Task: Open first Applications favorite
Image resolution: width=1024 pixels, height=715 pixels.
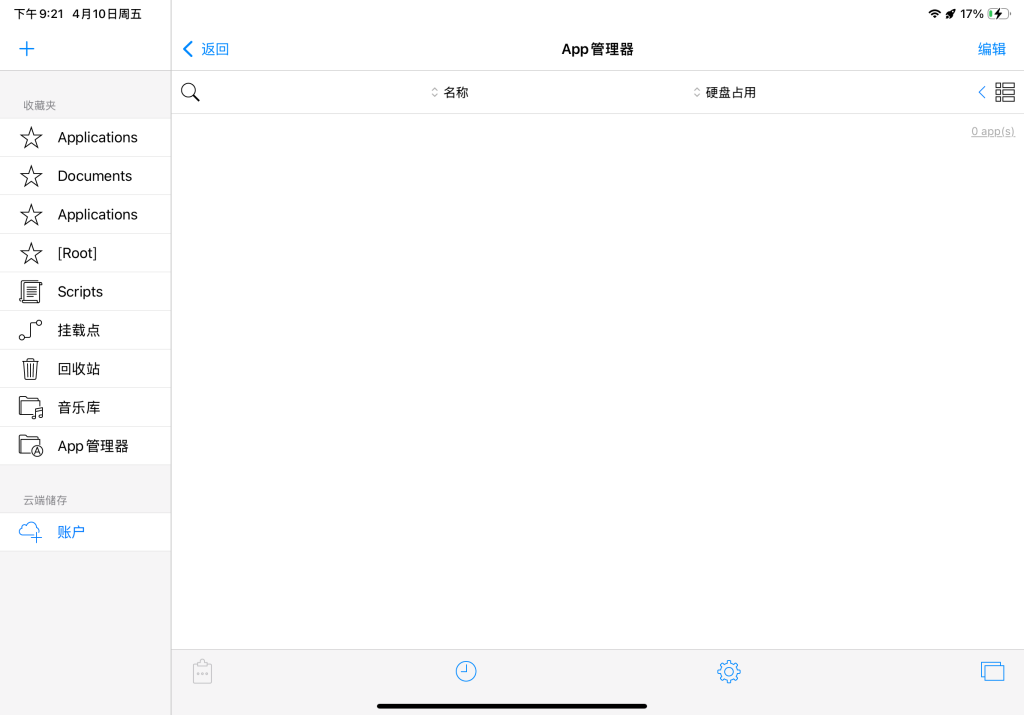Action: click(86, 138)
